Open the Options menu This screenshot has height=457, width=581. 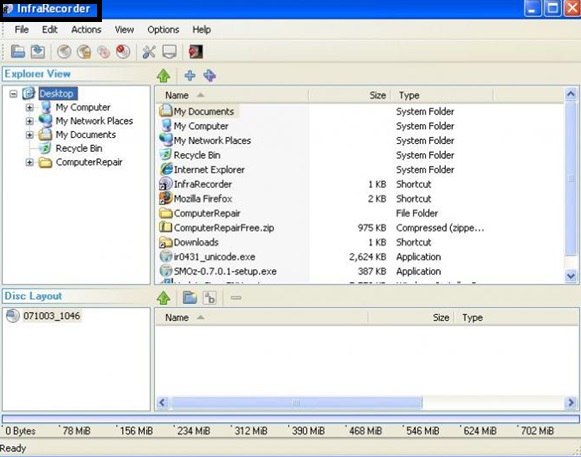click(163, 30)
